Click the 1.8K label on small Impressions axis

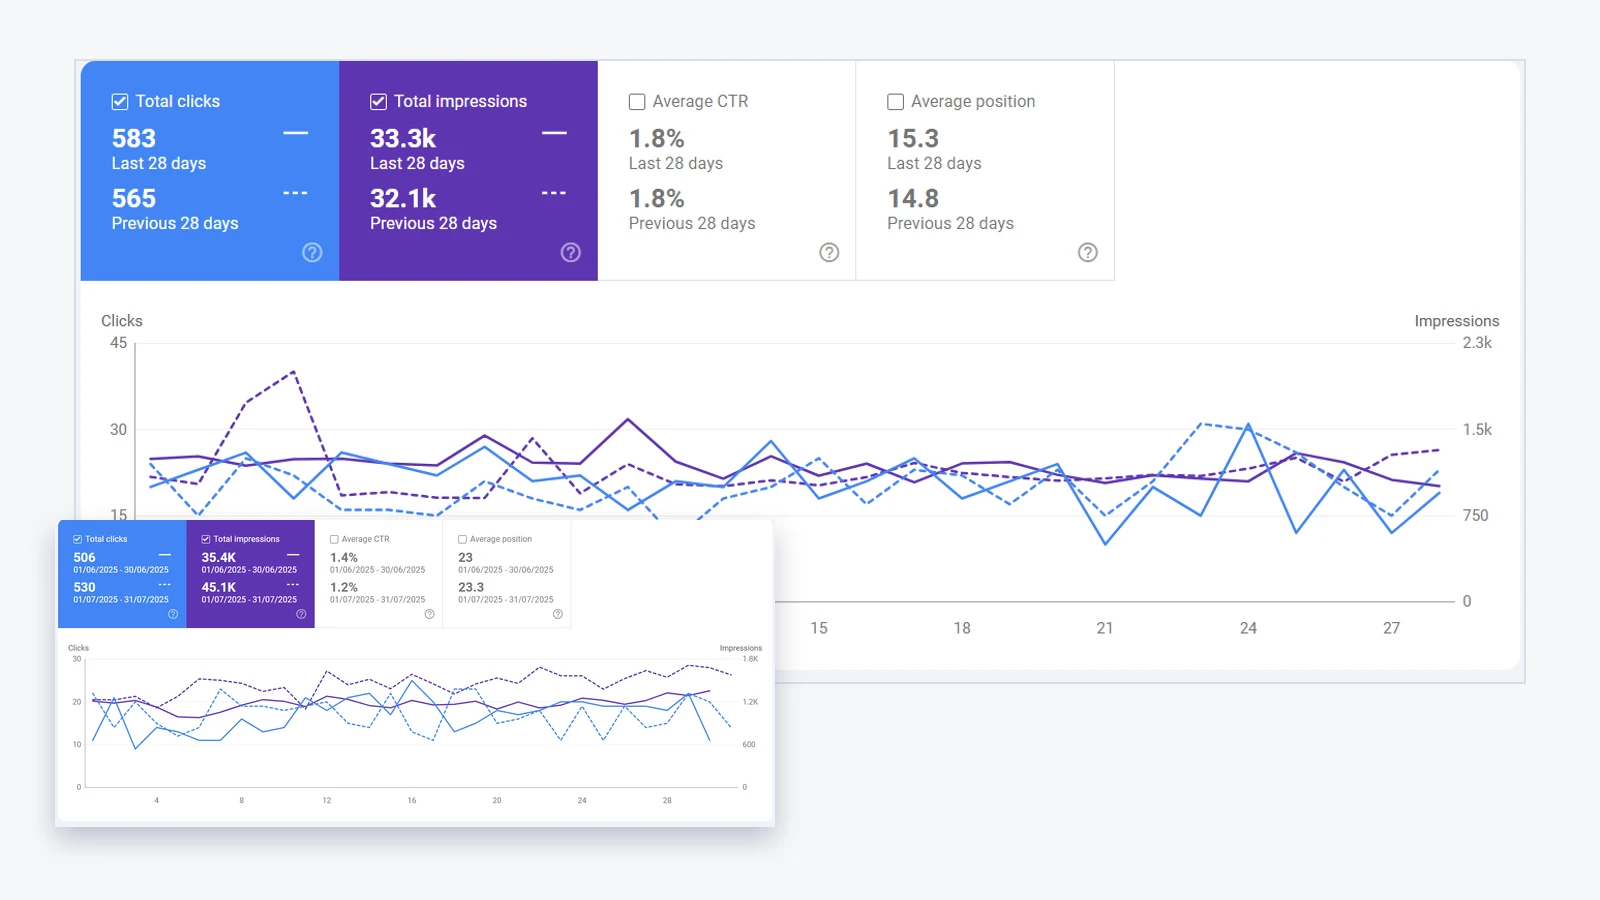pyautogui.click(x=750, y=659)
